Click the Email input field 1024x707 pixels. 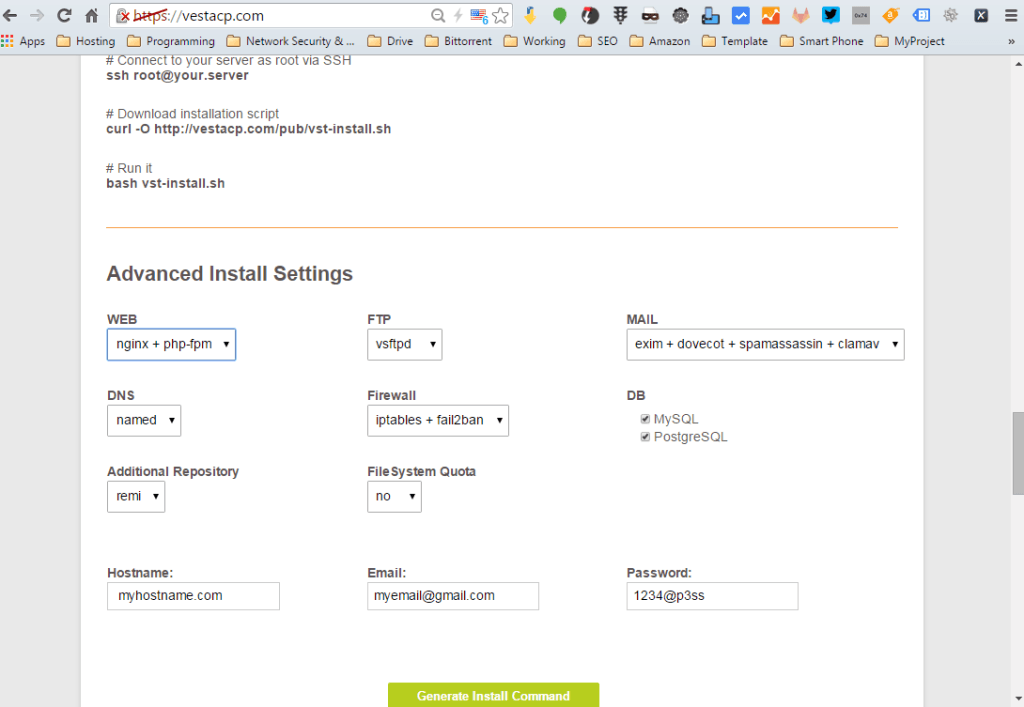[453, 596]
